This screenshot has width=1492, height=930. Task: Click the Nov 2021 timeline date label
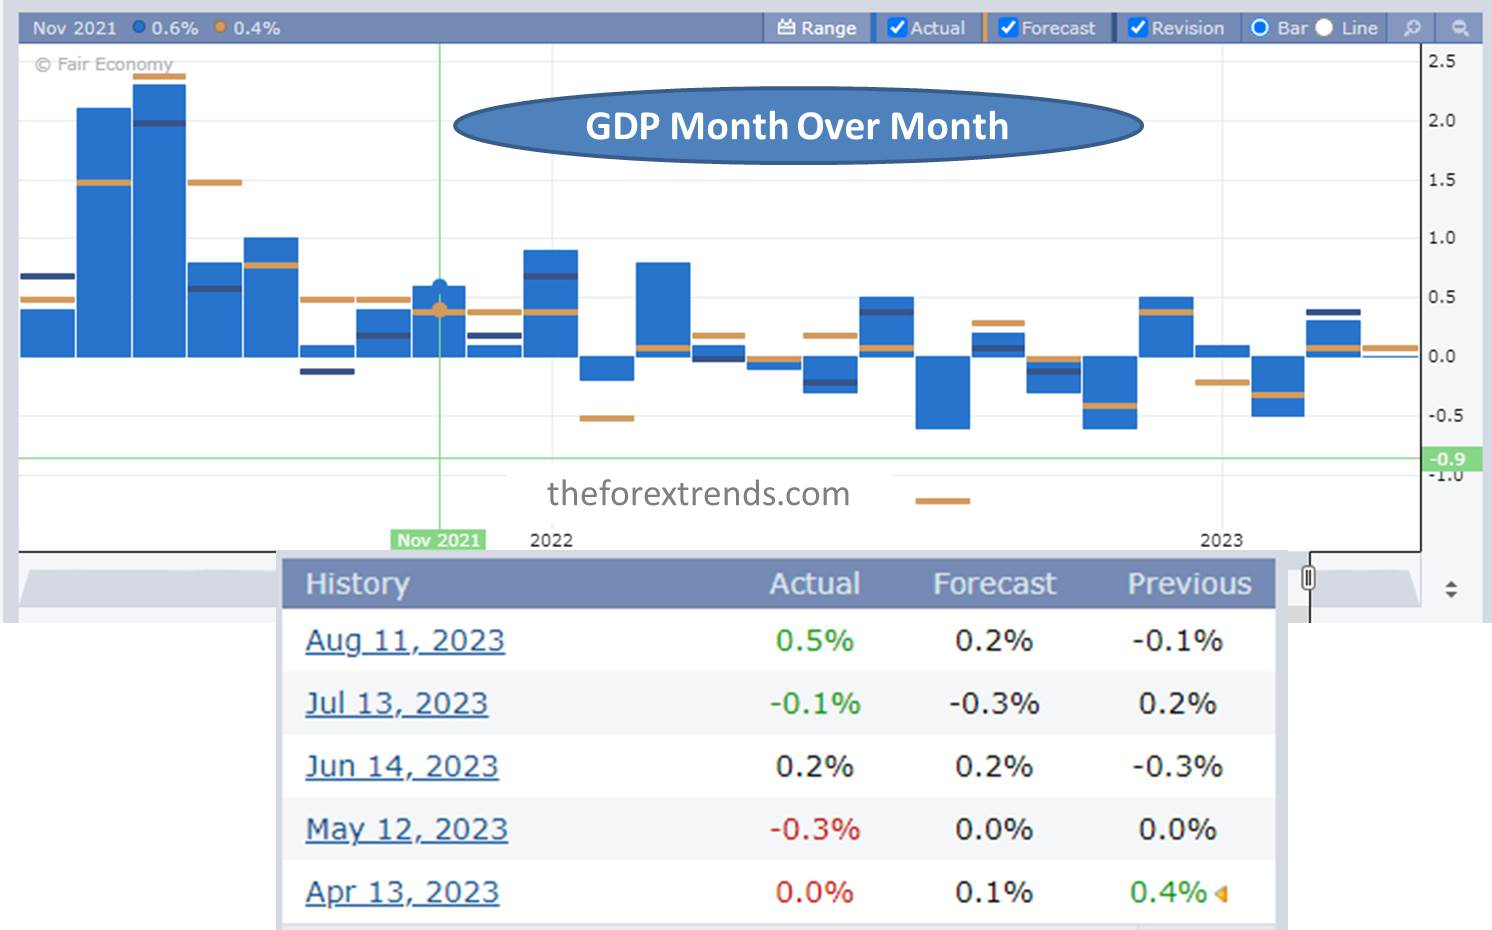click(x=438, y=540)
